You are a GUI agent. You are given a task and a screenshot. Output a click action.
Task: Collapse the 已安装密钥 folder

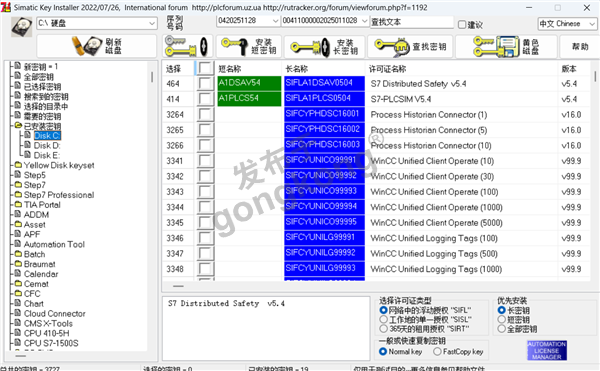coord(18,125)
